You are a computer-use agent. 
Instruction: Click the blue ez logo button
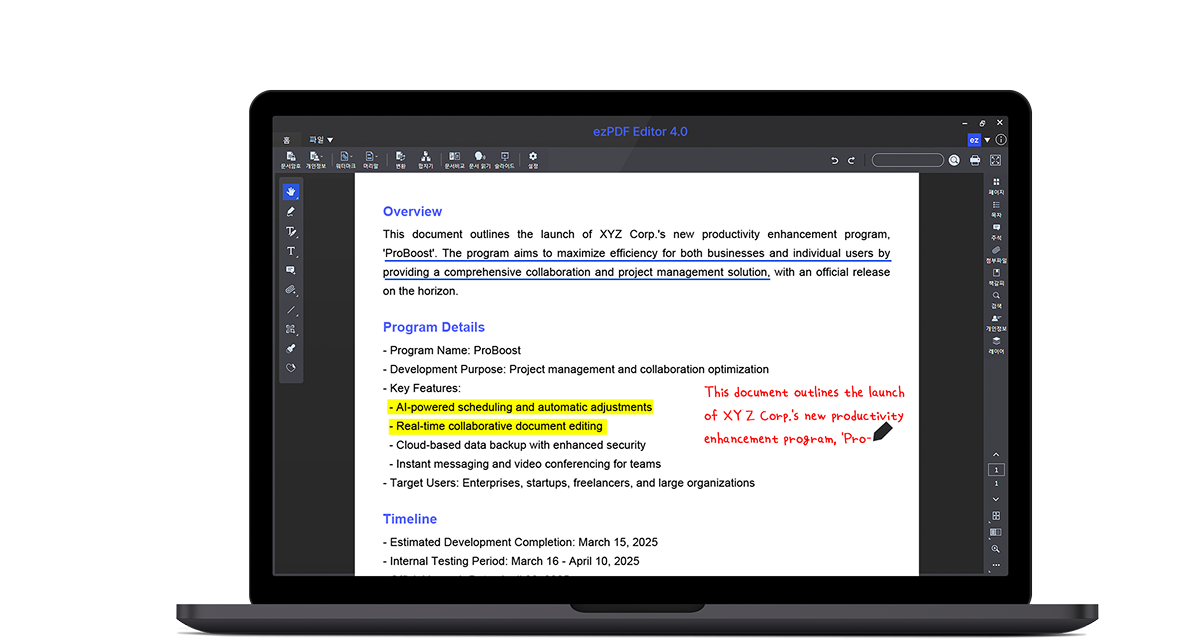click(x=974, y=140)
